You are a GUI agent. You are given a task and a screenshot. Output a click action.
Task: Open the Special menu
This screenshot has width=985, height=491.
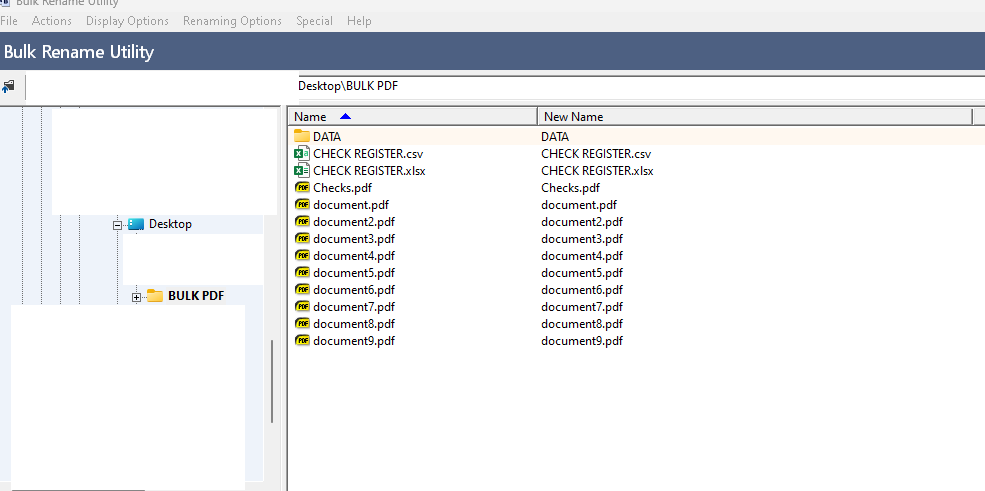pyautogui.click(x=315, y=21)
